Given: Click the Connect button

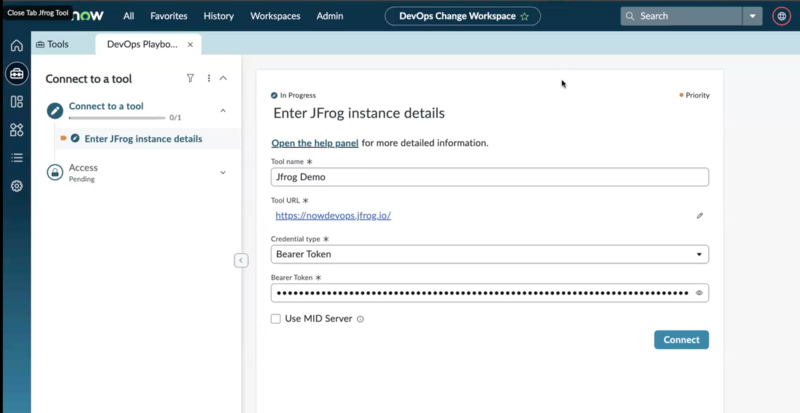Looking at the screenshot, I should 681,339.
